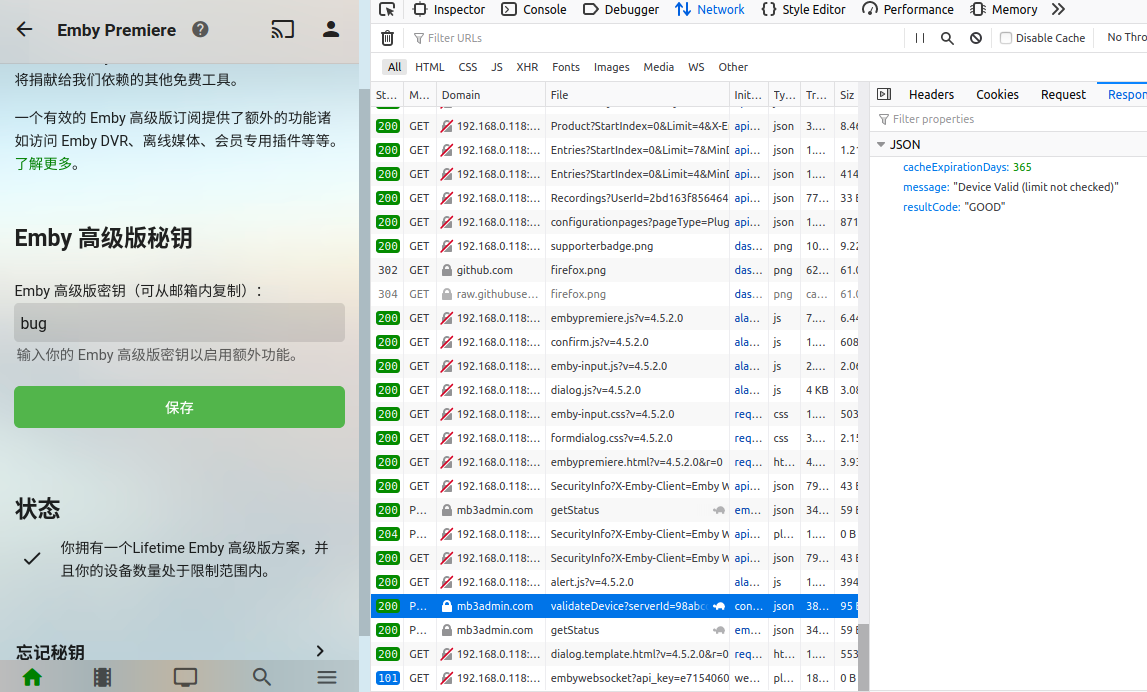1147x692 pixels.
Task: Pause network recording
Action: click(x=920, y=38)
